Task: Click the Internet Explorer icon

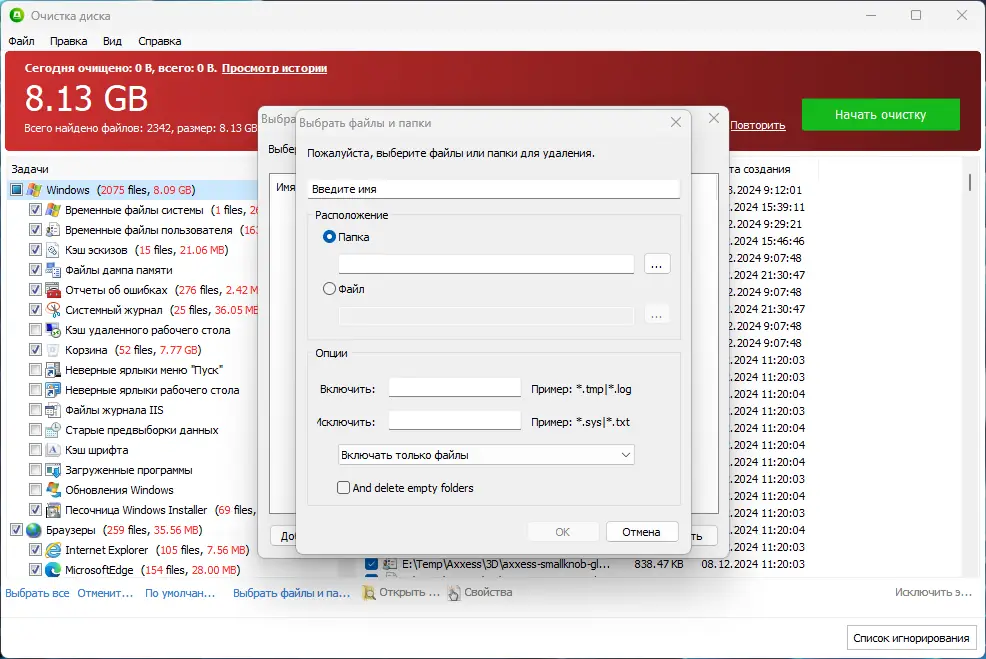Action: 53,550
